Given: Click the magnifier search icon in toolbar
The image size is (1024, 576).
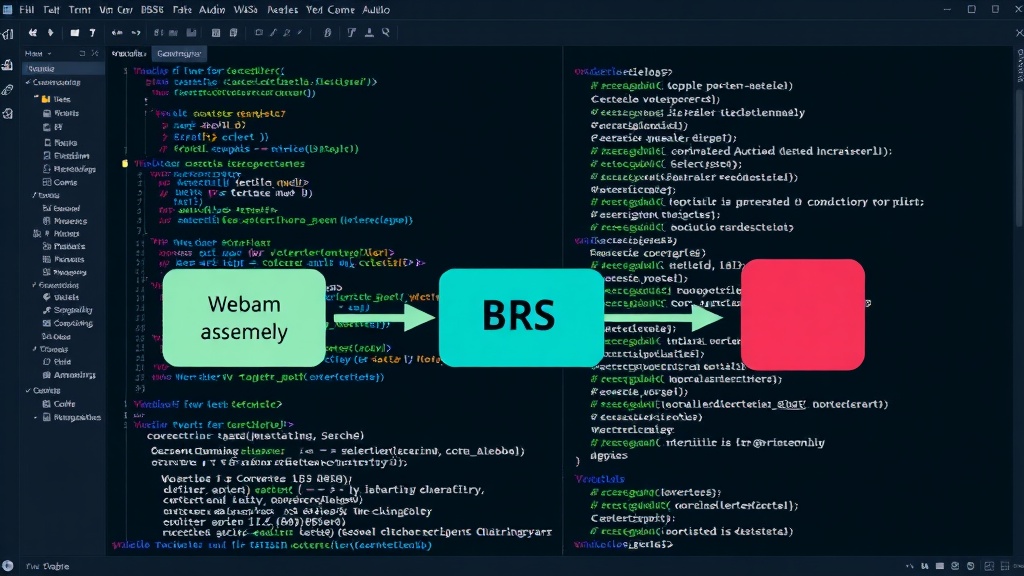Looking at the screenshot, I should 386,32.
